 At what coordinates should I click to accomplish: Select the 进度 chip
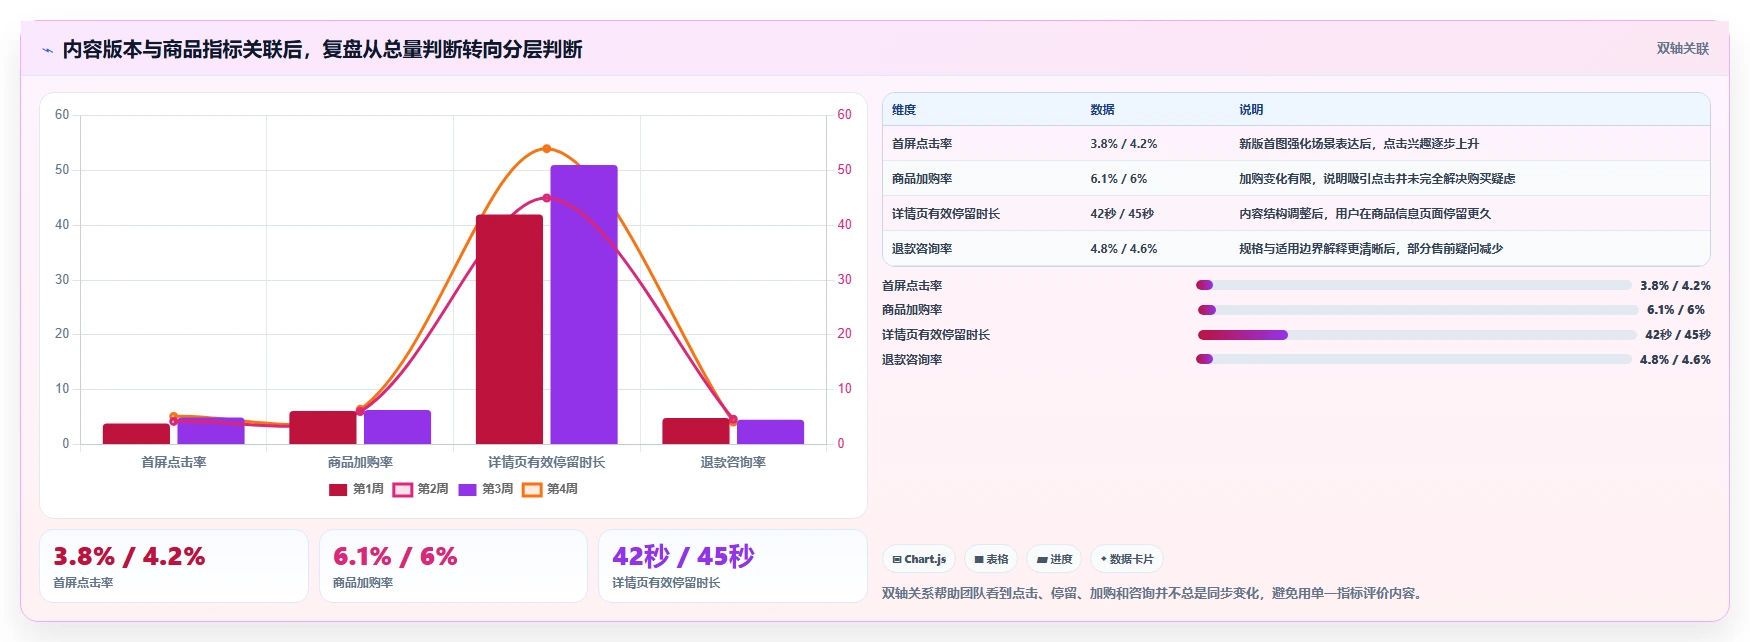(1055, 559)
